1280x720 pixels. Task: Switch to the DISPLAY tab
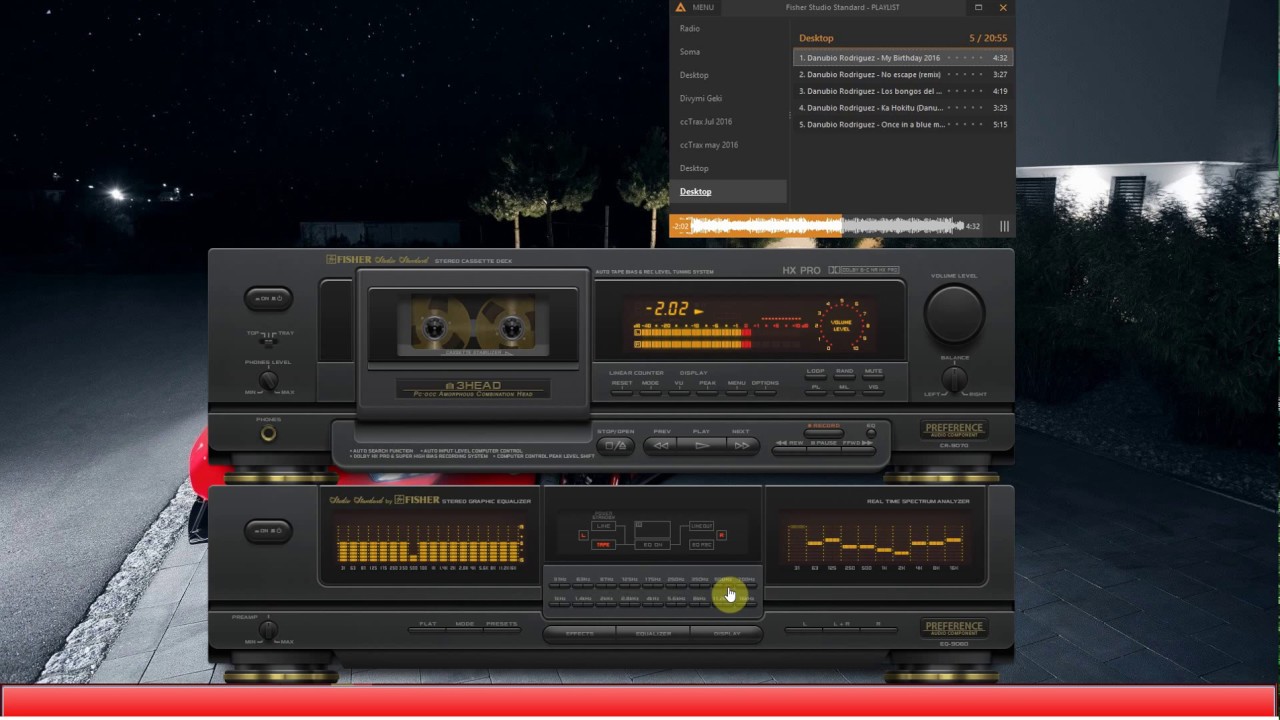727,634
